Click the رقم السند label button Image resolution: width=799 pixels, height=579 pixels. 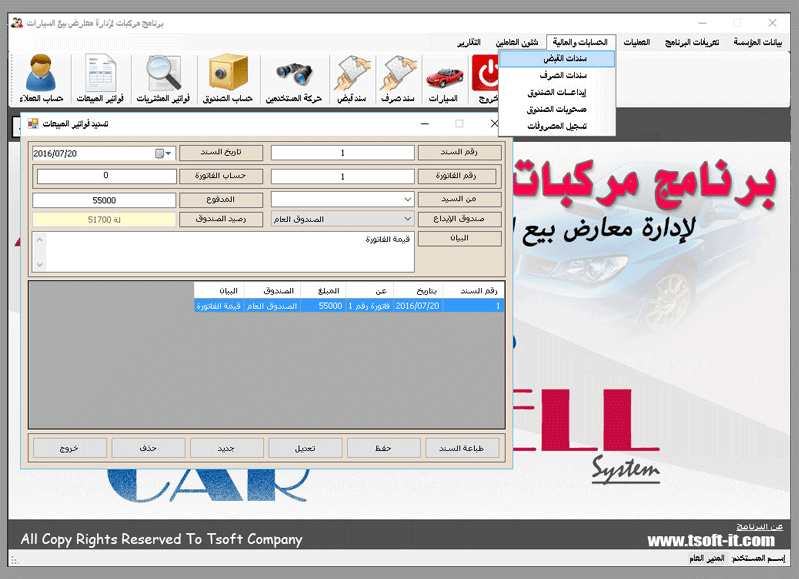click(460, 152)
